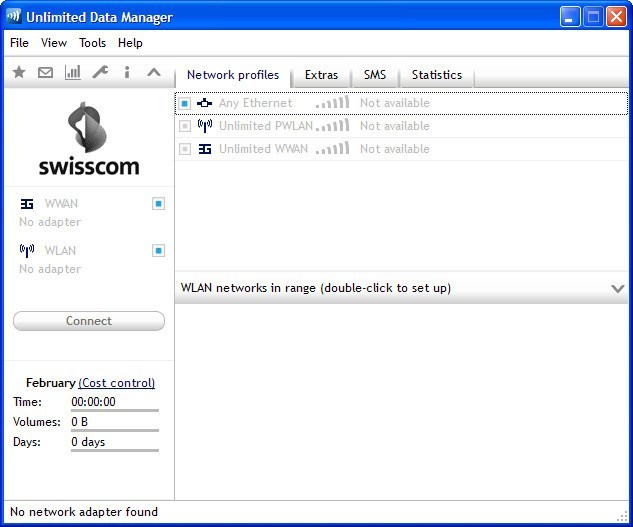Open the File menu
The image size is (633, 527).
coord(19,43)
